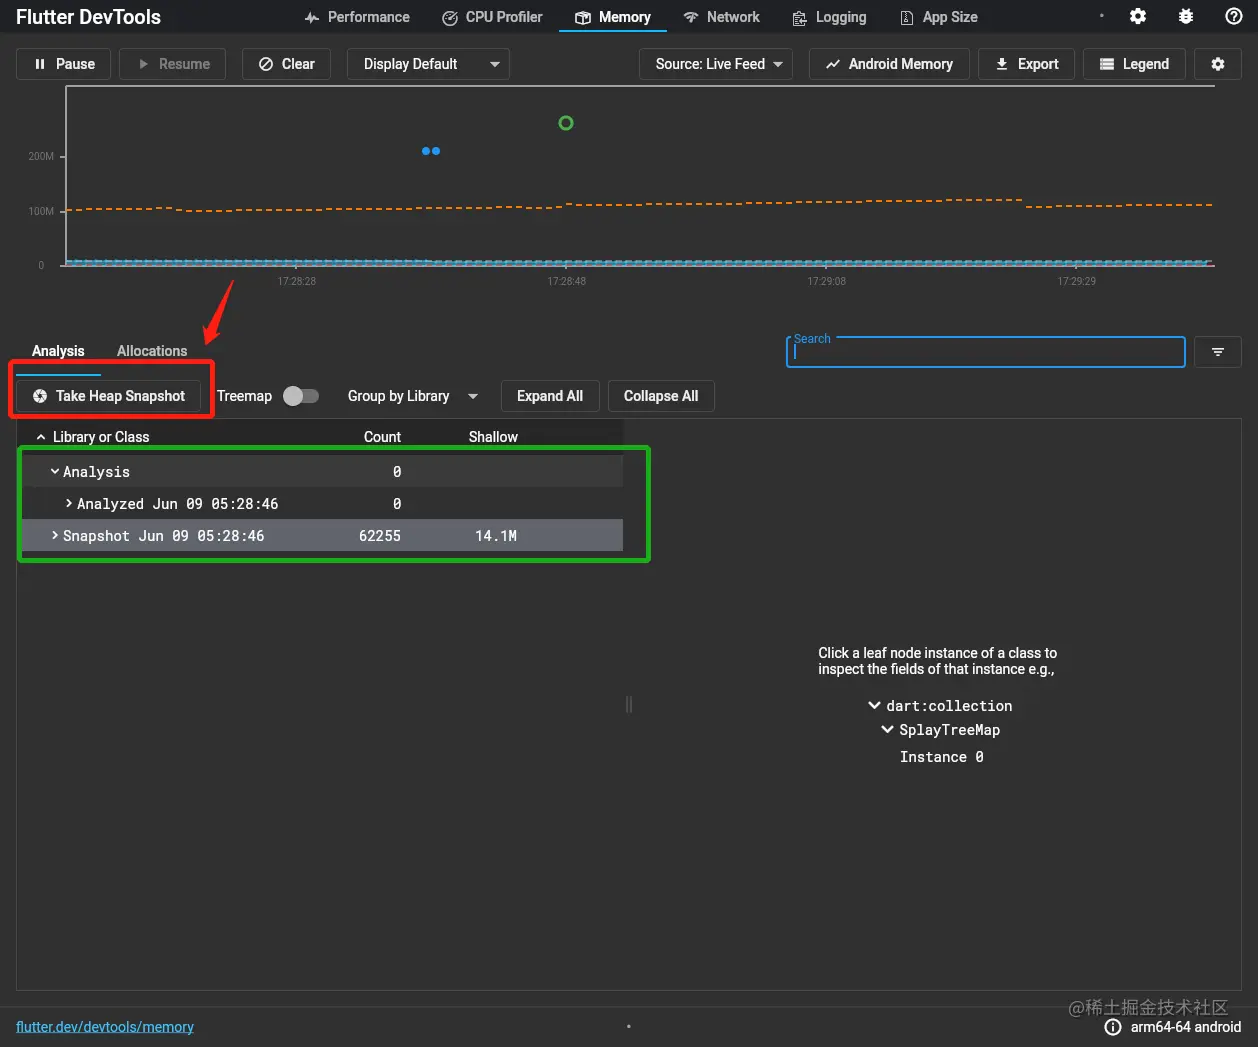Open the filter icon button beside Search
The height and width of the screenshot is (1047, 1258).
point(1218,352)
